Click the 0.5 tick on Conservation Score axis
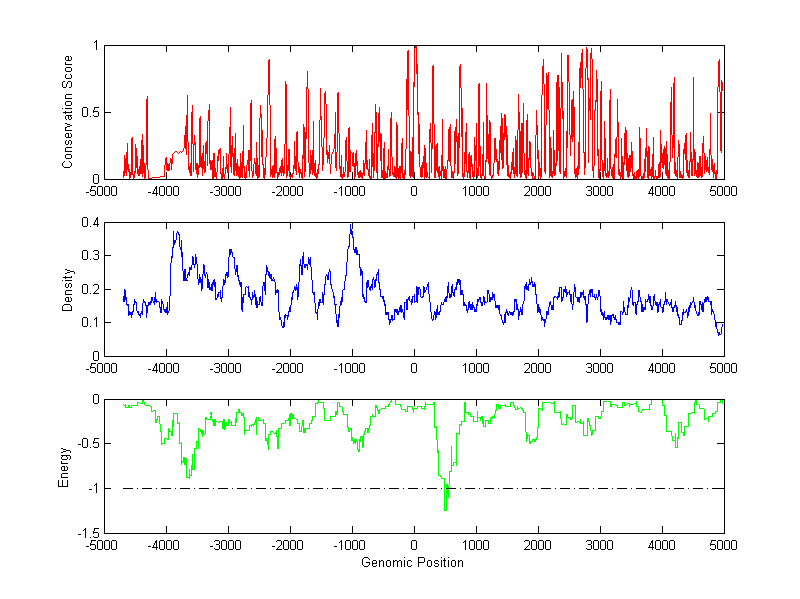Image resolution: width=800 pixels, height=599 pixels. tap(88, 113)
